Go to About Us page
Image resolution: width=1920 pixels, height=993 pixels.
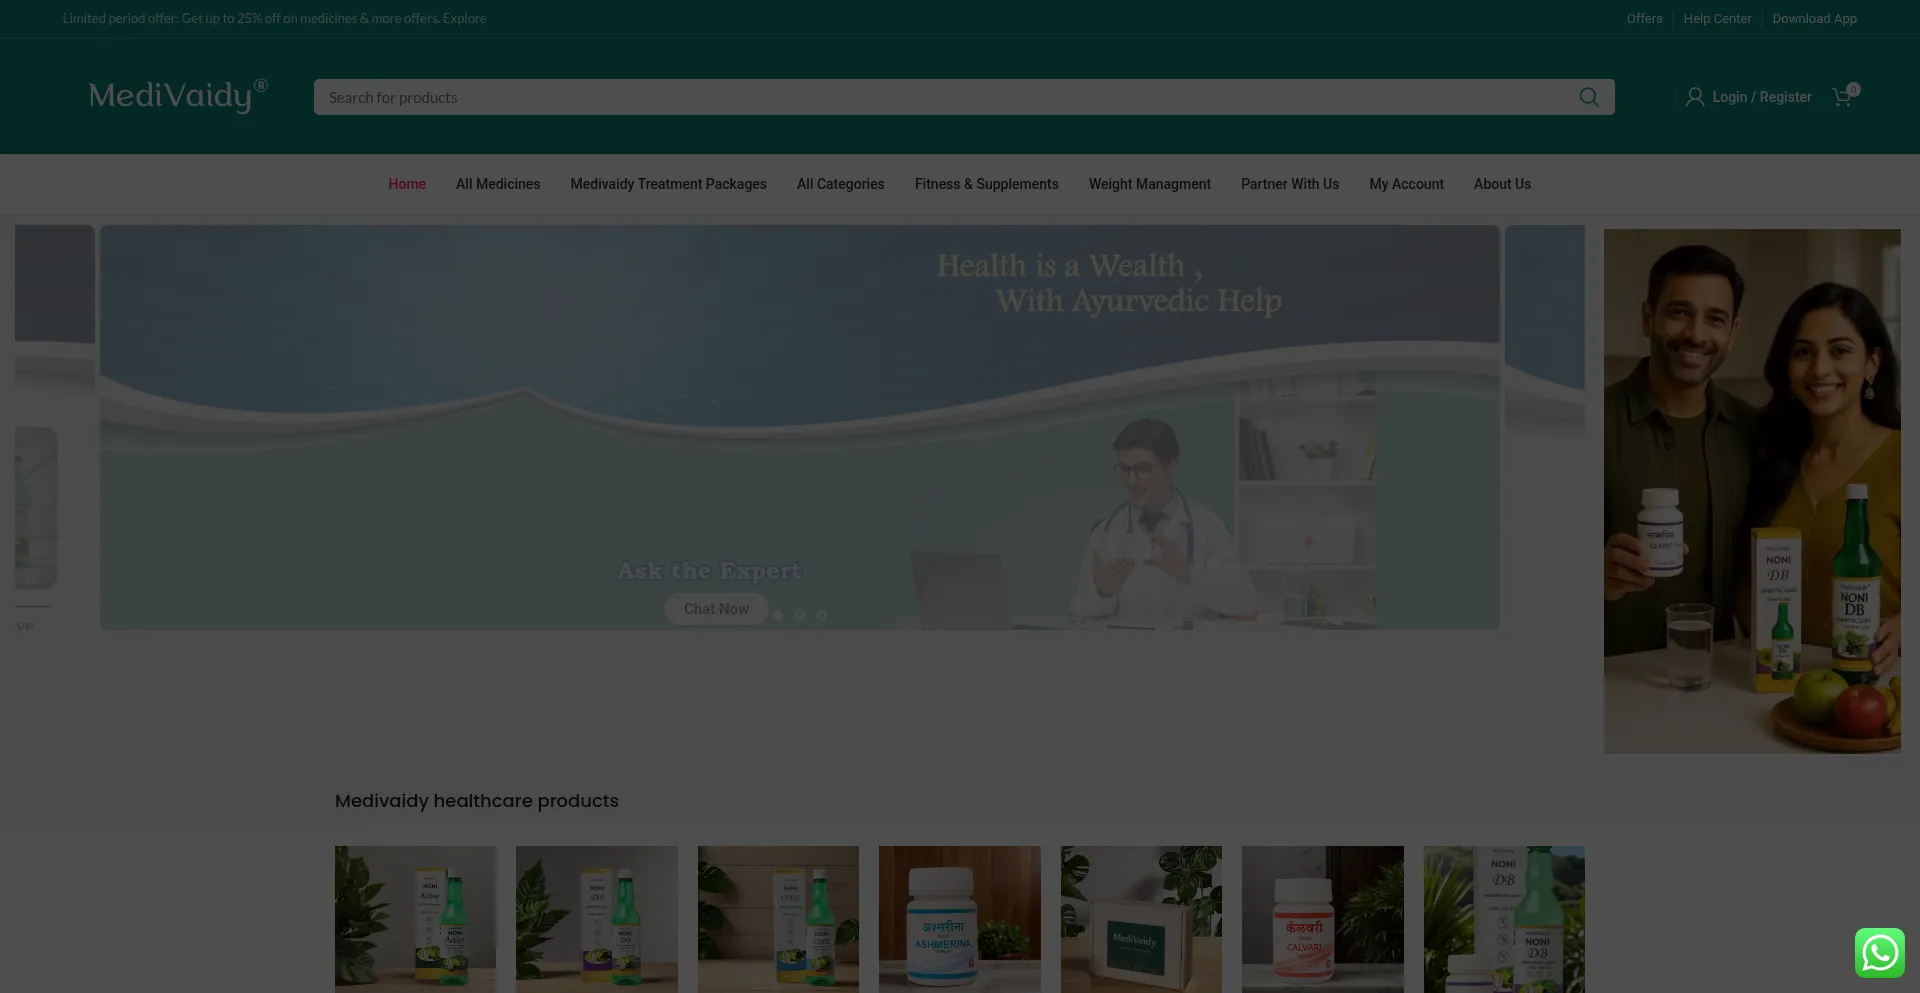tap(1502, 184)
